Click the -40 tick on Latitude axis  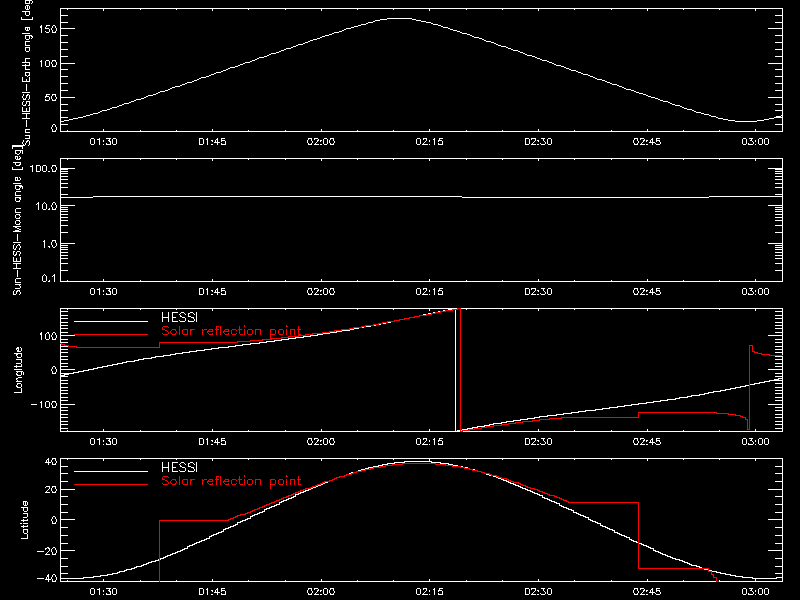point(47,579)
